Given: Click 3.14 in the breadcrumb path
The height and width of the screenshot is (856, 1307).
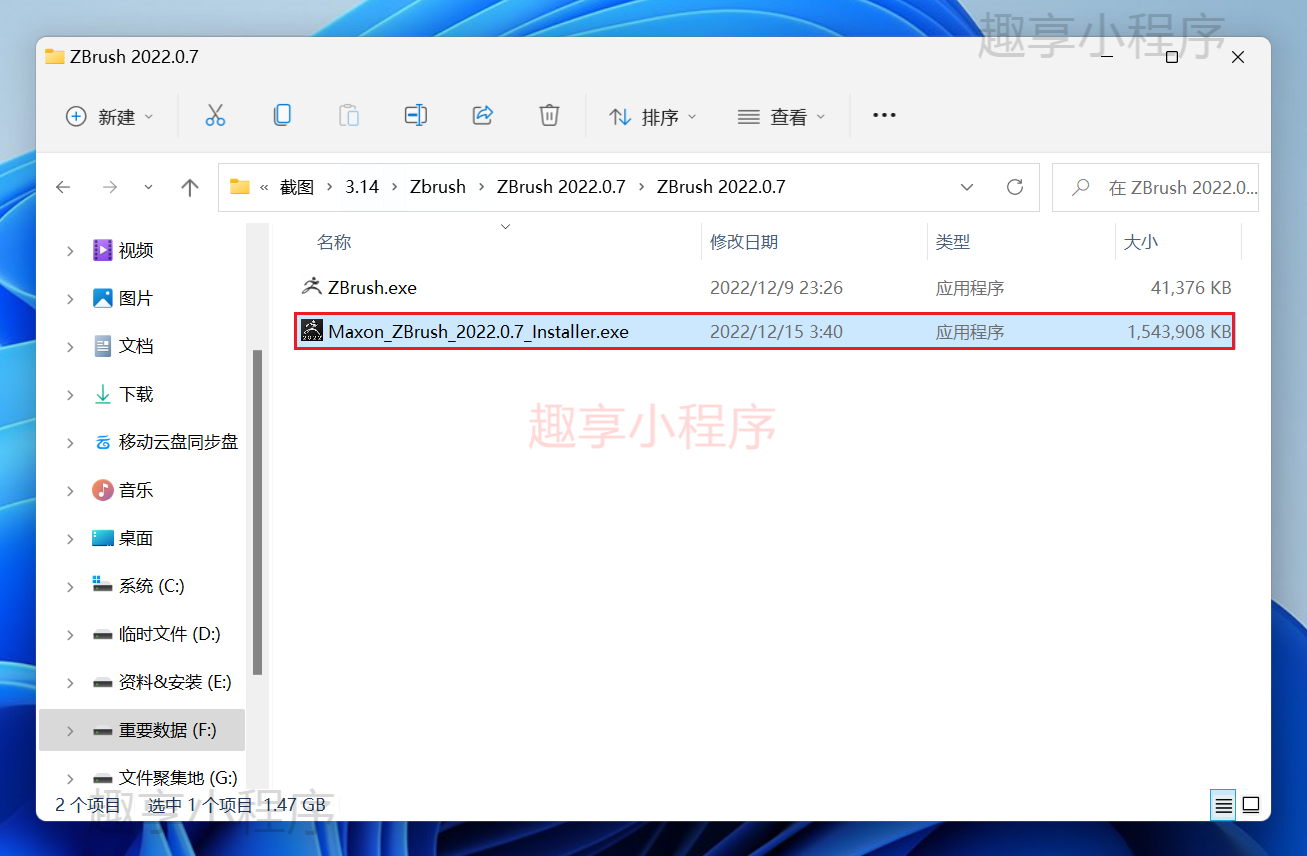Looking at the screenshot, I should pos(362,187).
